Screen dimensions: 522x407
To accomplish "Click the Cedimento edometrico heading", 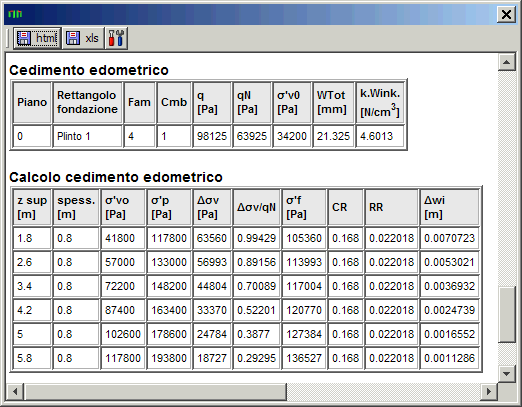I will click(x=89, y=70).
